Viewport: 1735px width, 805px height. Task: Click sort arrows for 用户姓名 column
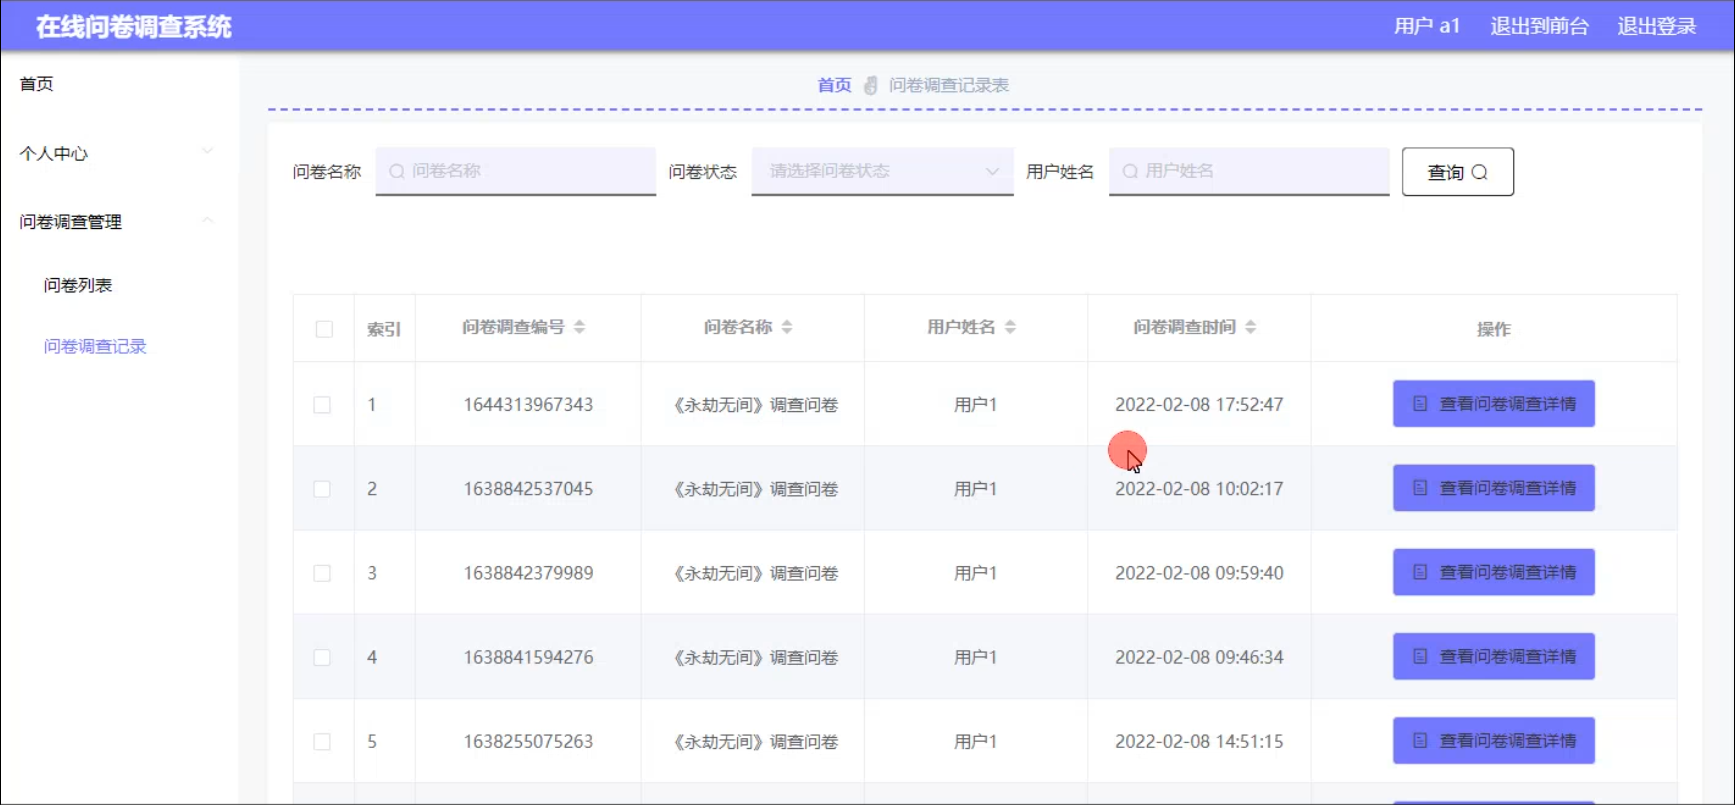[x=1010, y=327]
